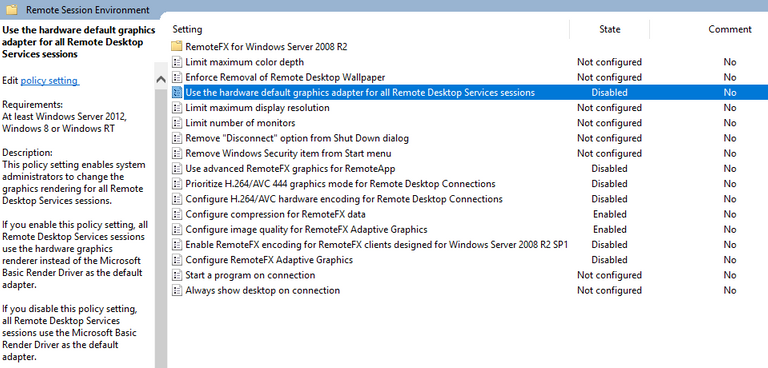Select the Limit maximum display resolution setting
The width and height of the screenshot is (768, 368).
coord(257,108)
